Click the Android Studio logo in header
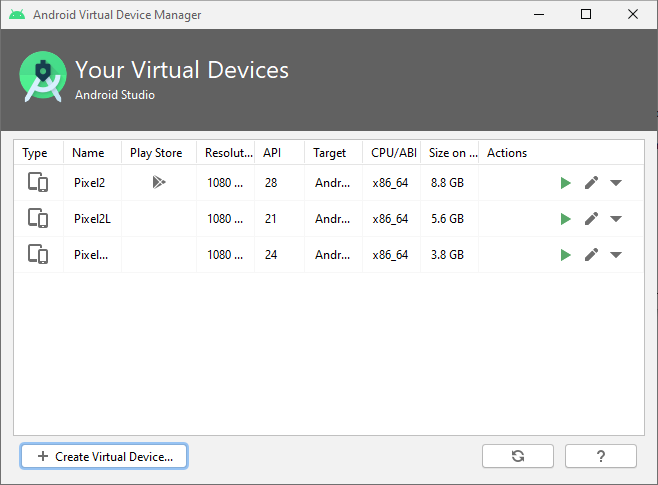This screenshot has width=658, height=485. coord(43,76)
